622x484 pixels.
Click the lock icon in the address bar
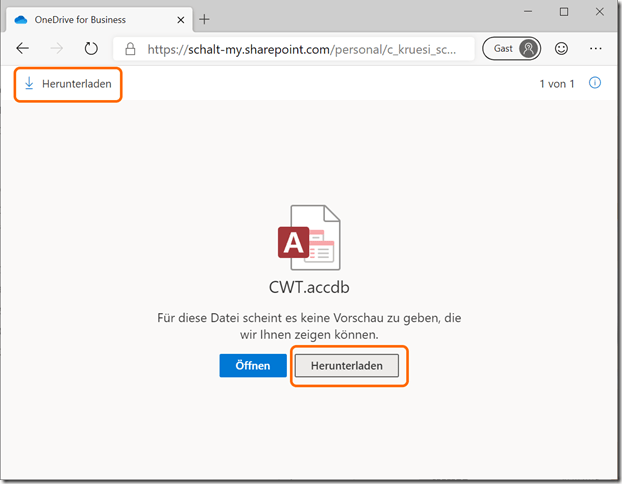coord(130,48)
